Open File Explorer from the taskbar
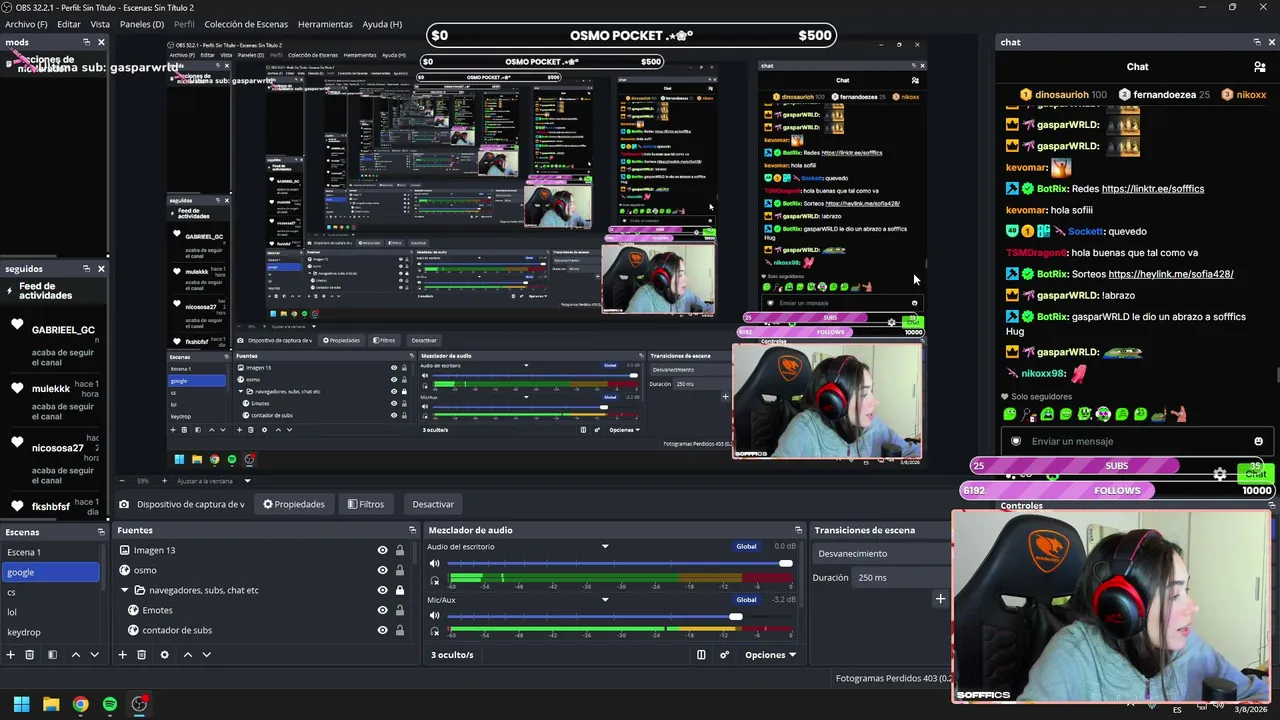This screenshot has height=720, width=1280. click(51, 704)
